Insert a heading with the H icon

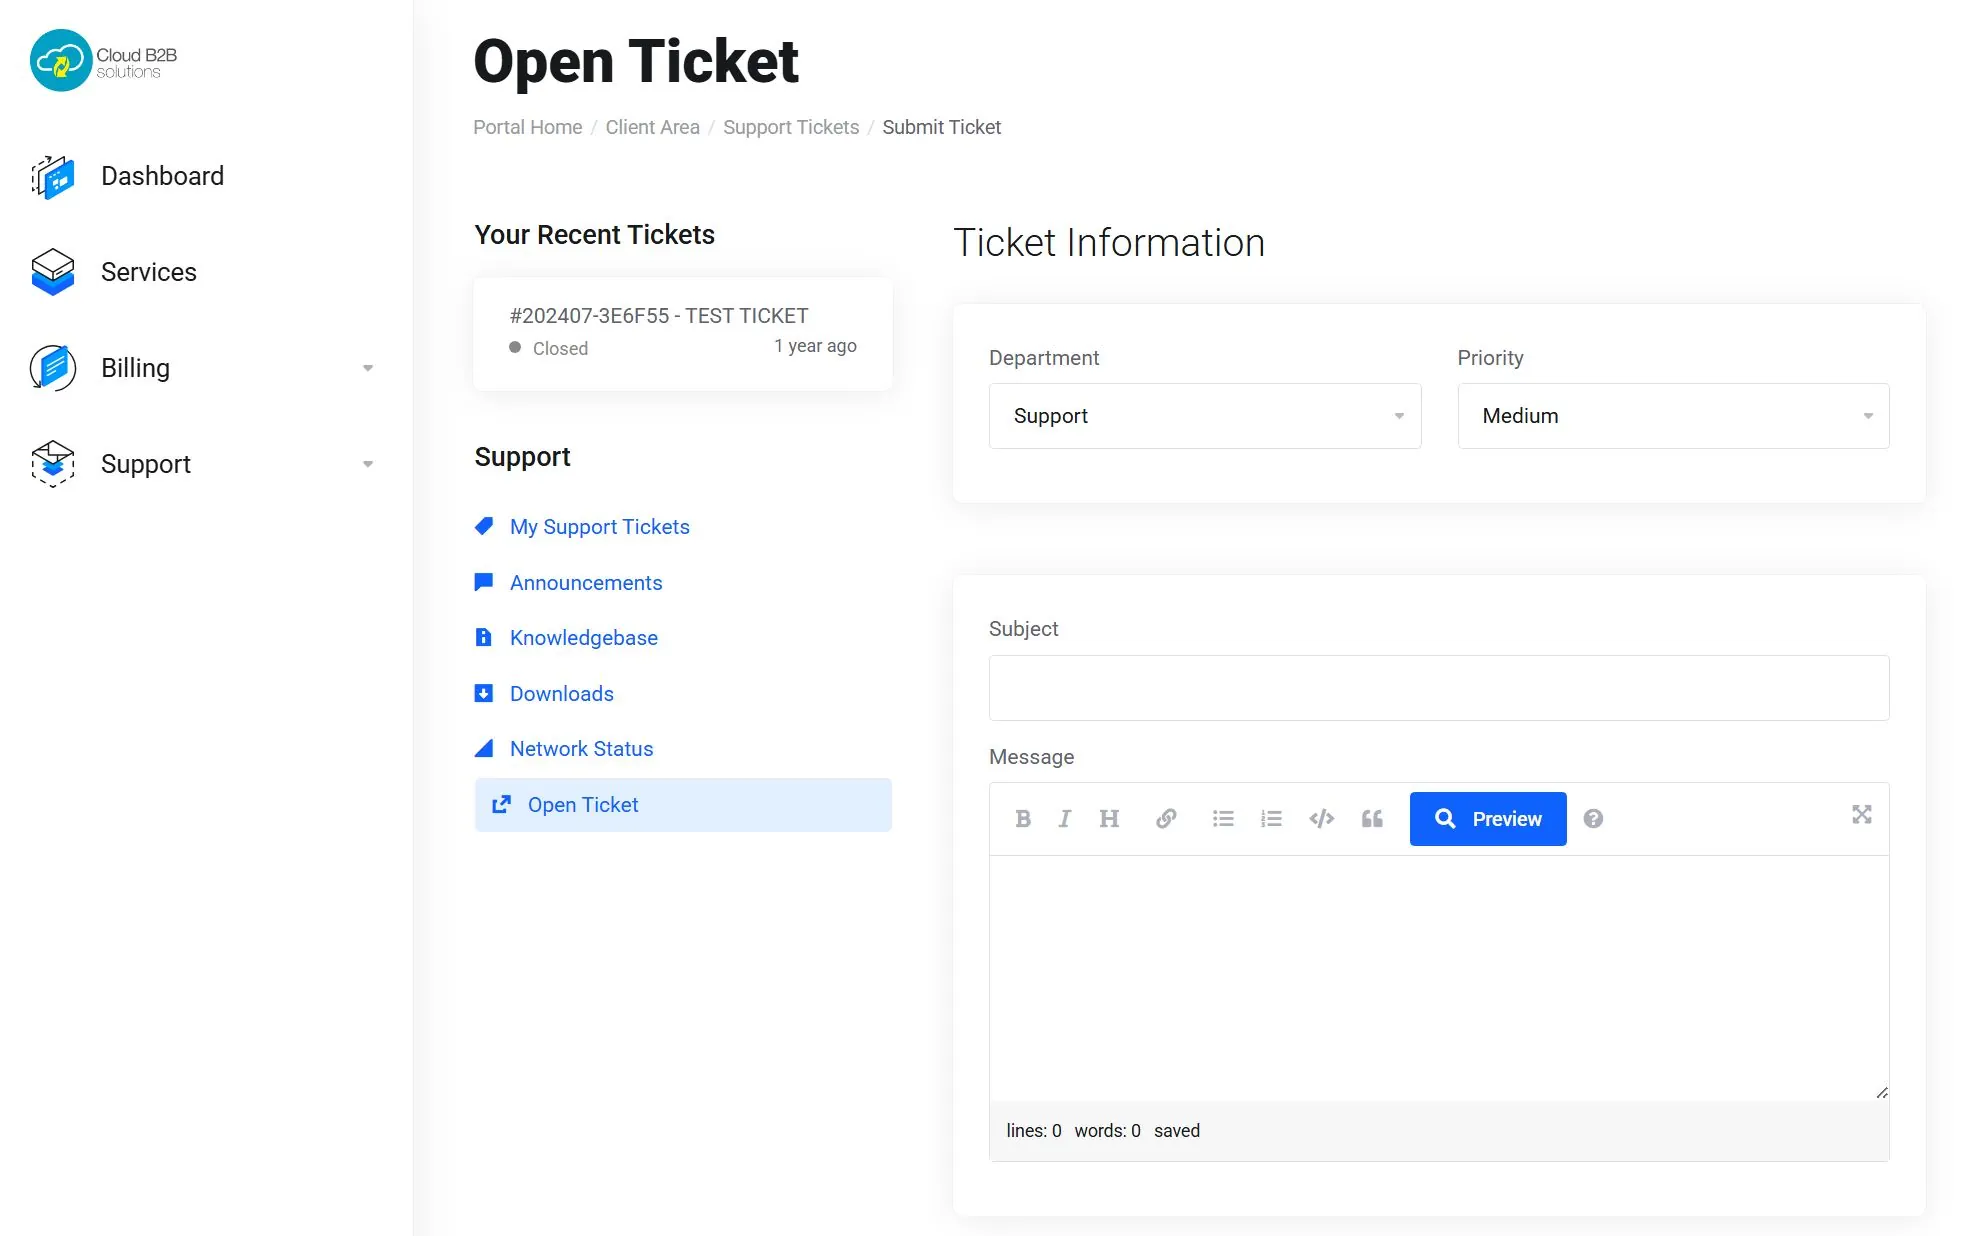coord(1109,819)
